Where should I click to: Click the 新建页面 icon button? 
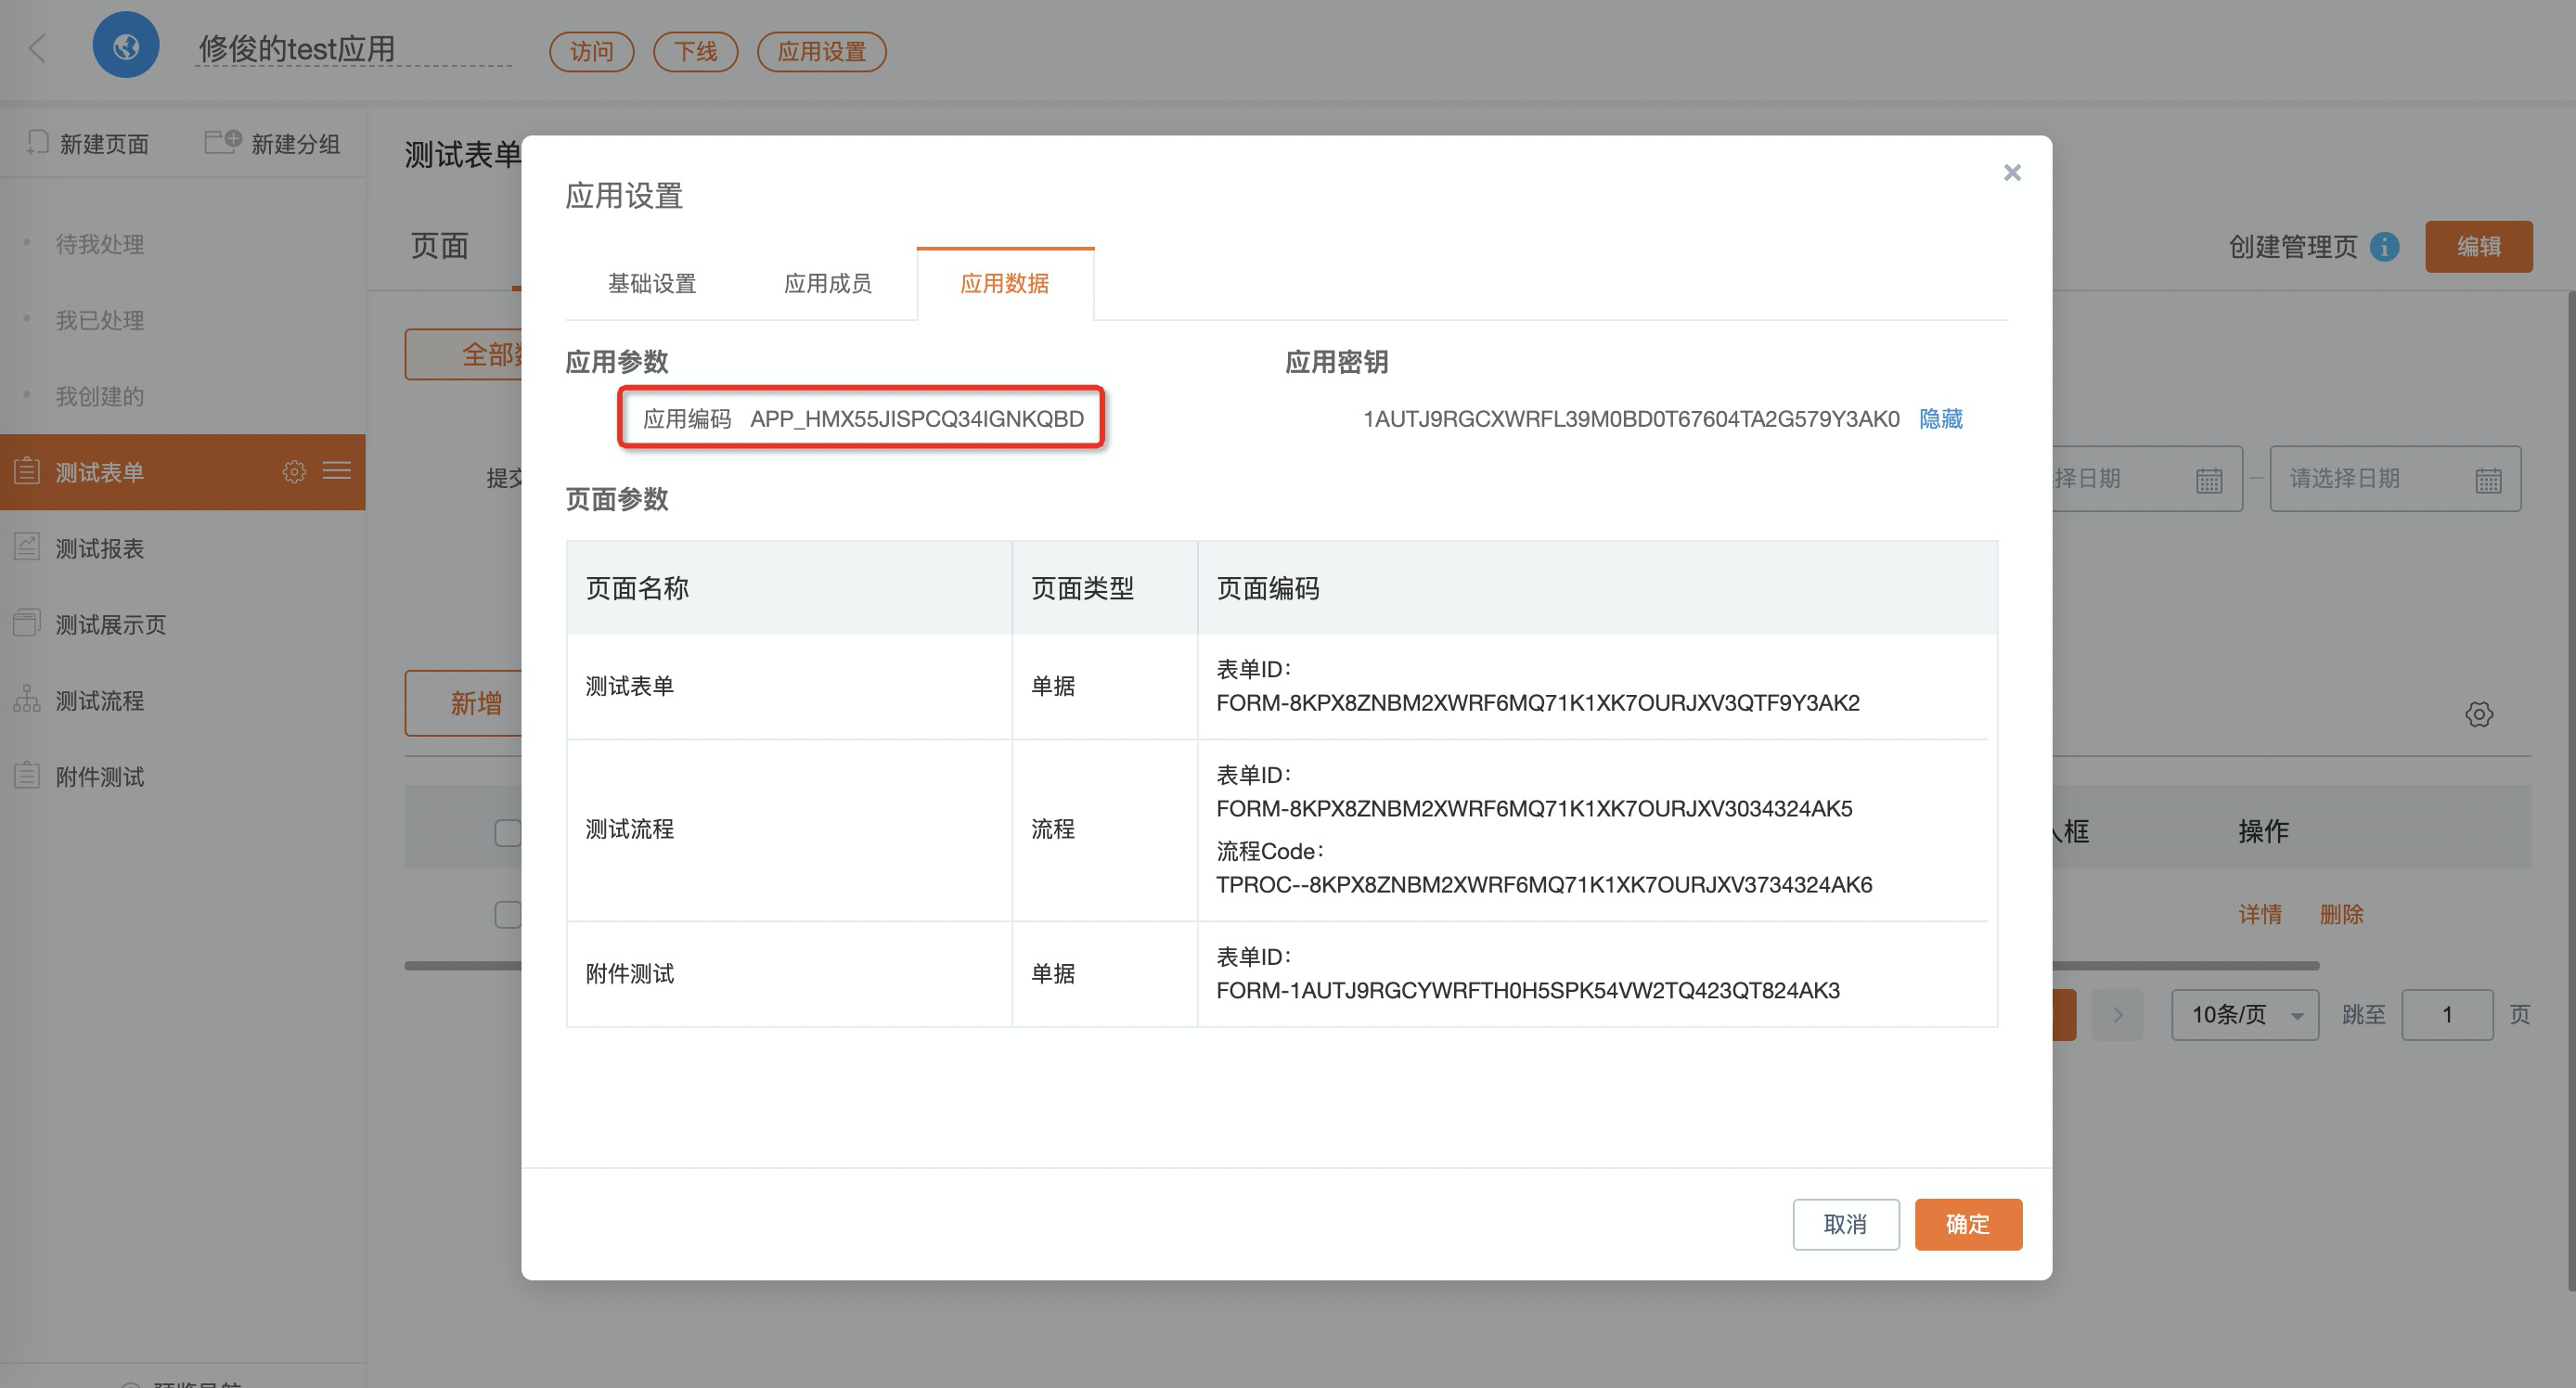38,143
